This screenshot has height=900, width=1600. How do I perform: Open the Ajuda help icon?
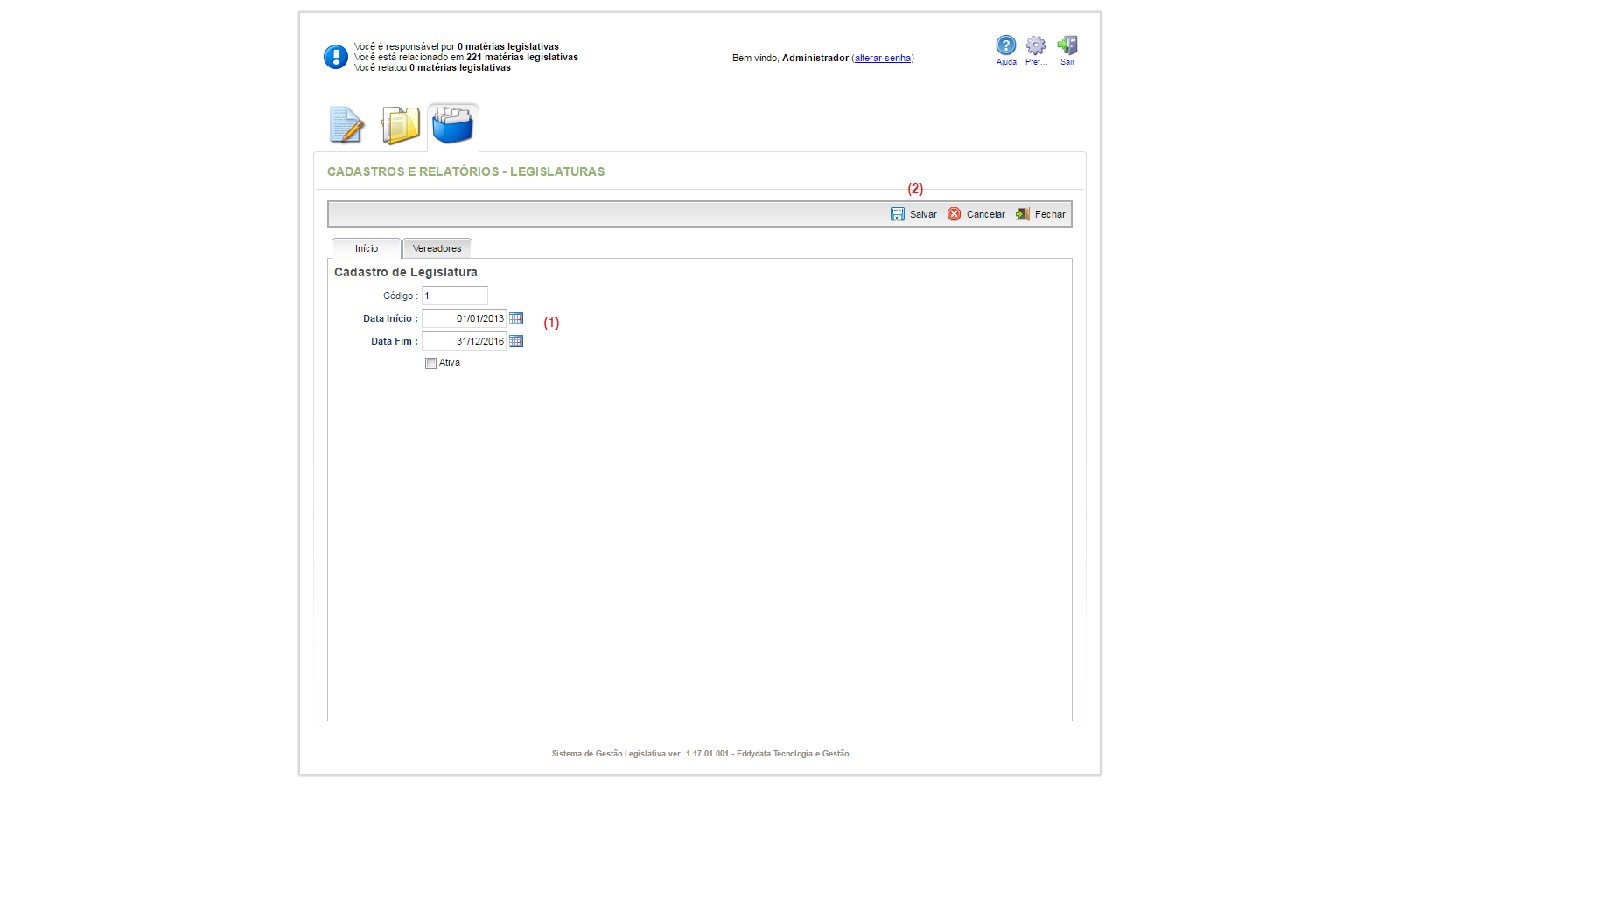click(x=1006, y=50)
